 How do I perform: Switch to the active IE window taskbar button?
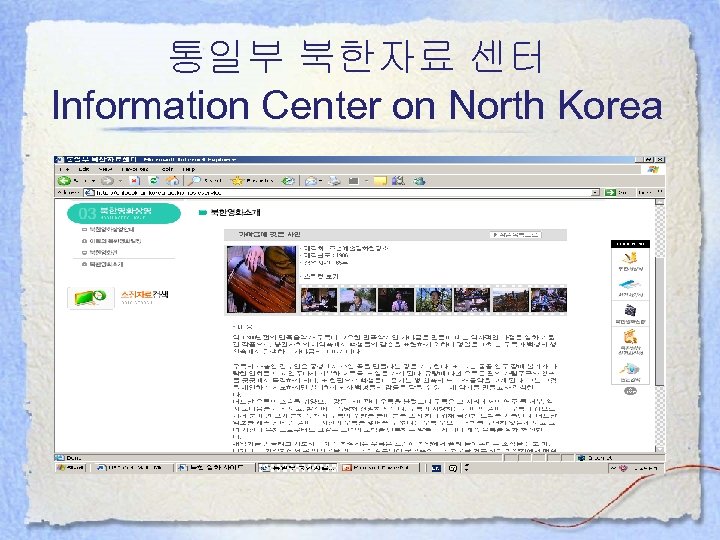(x=297, y=468)
